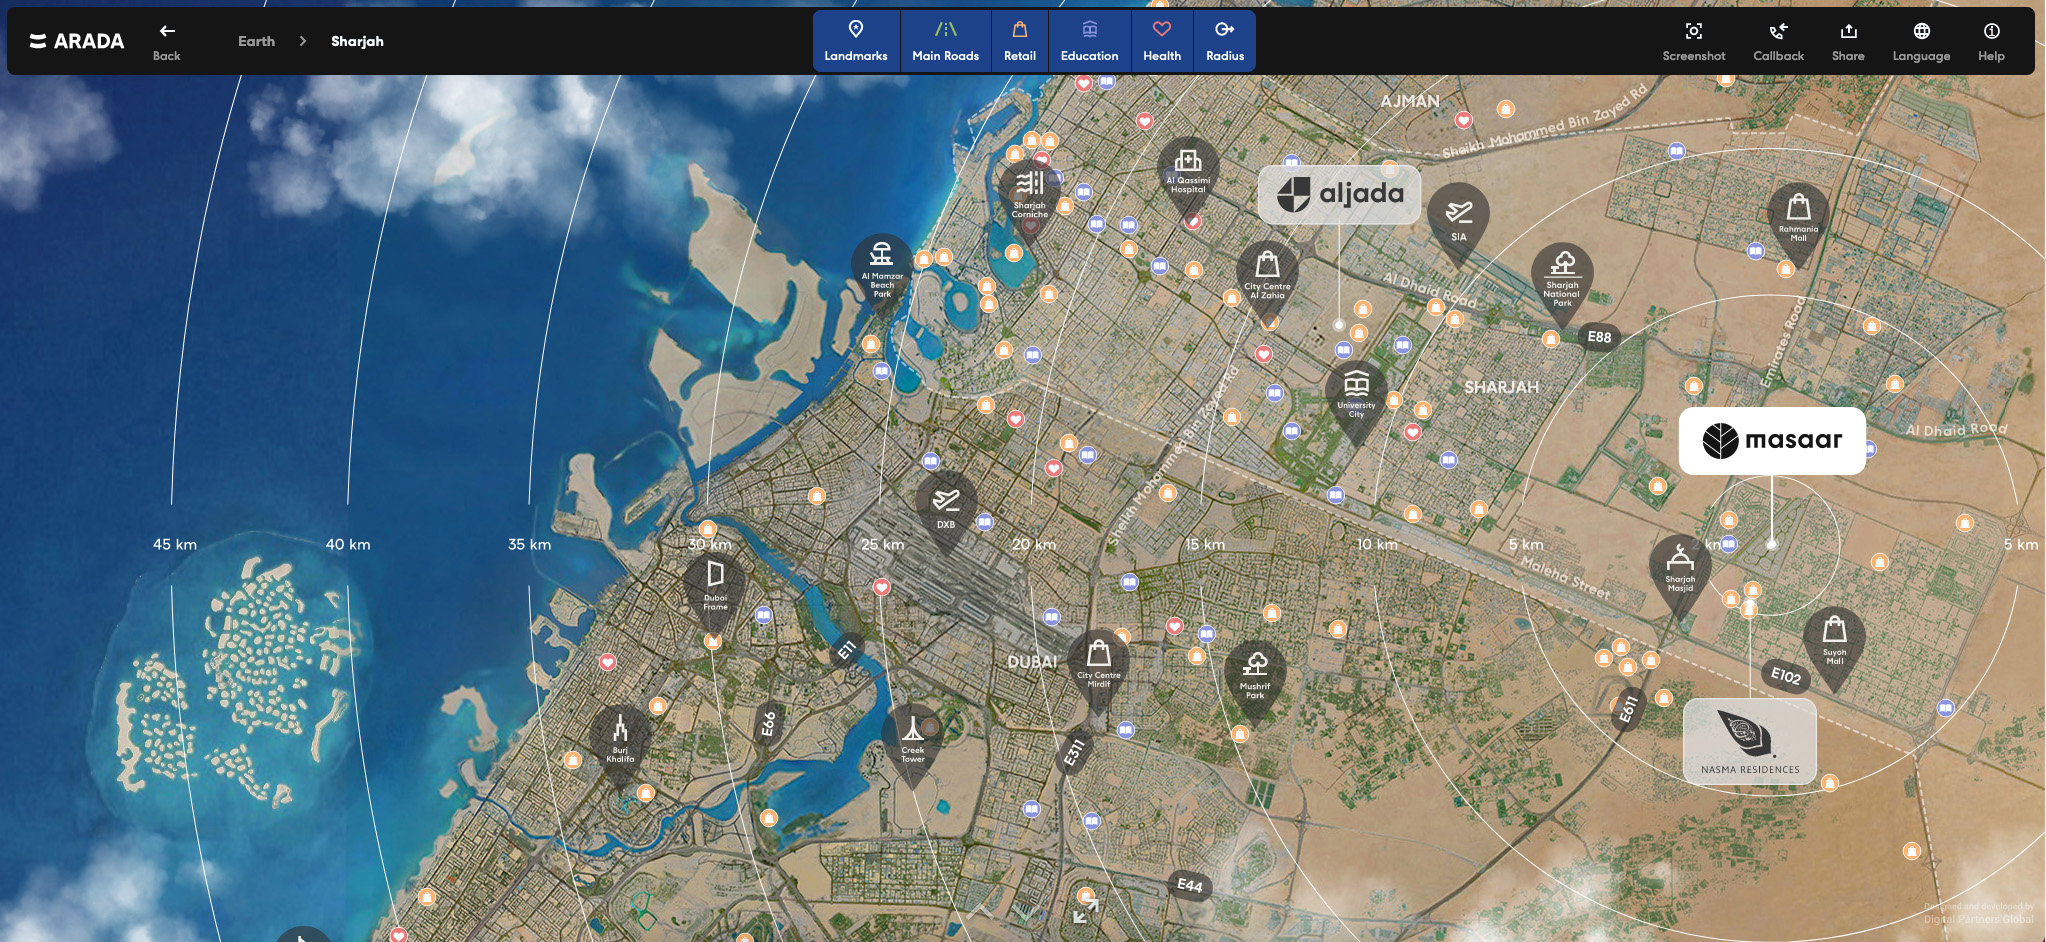Toggle the Education filter

[x=1089, y=41]
